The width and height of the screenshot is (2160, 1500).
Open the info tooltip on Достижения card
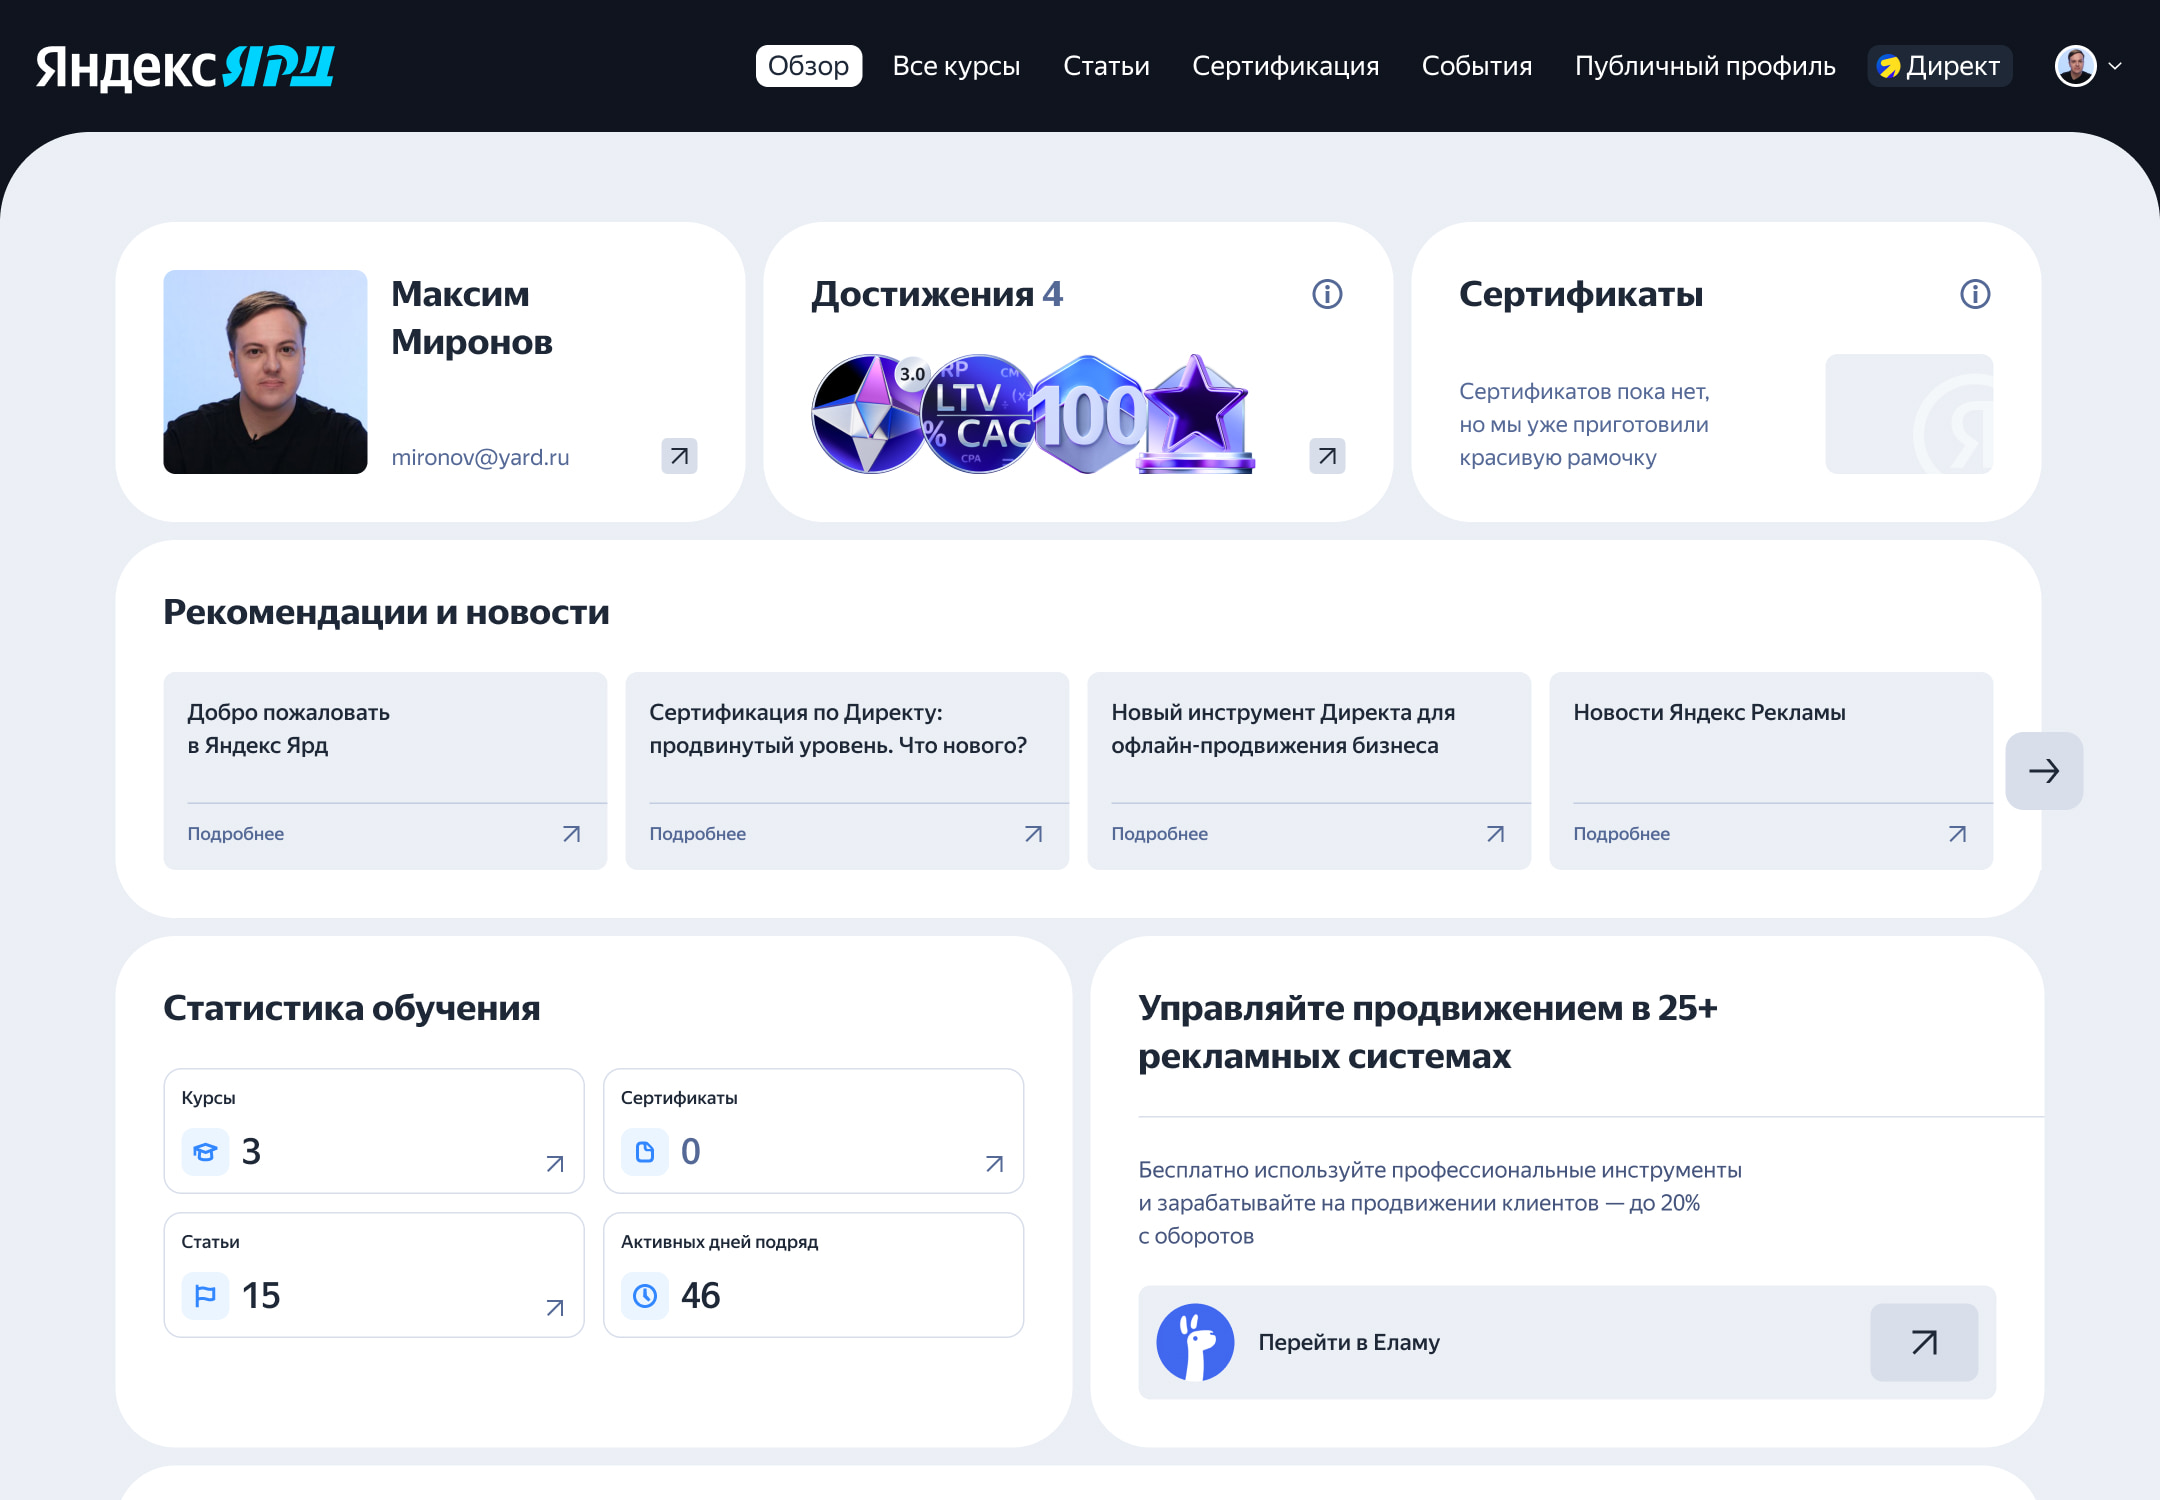coord(1326,294)
